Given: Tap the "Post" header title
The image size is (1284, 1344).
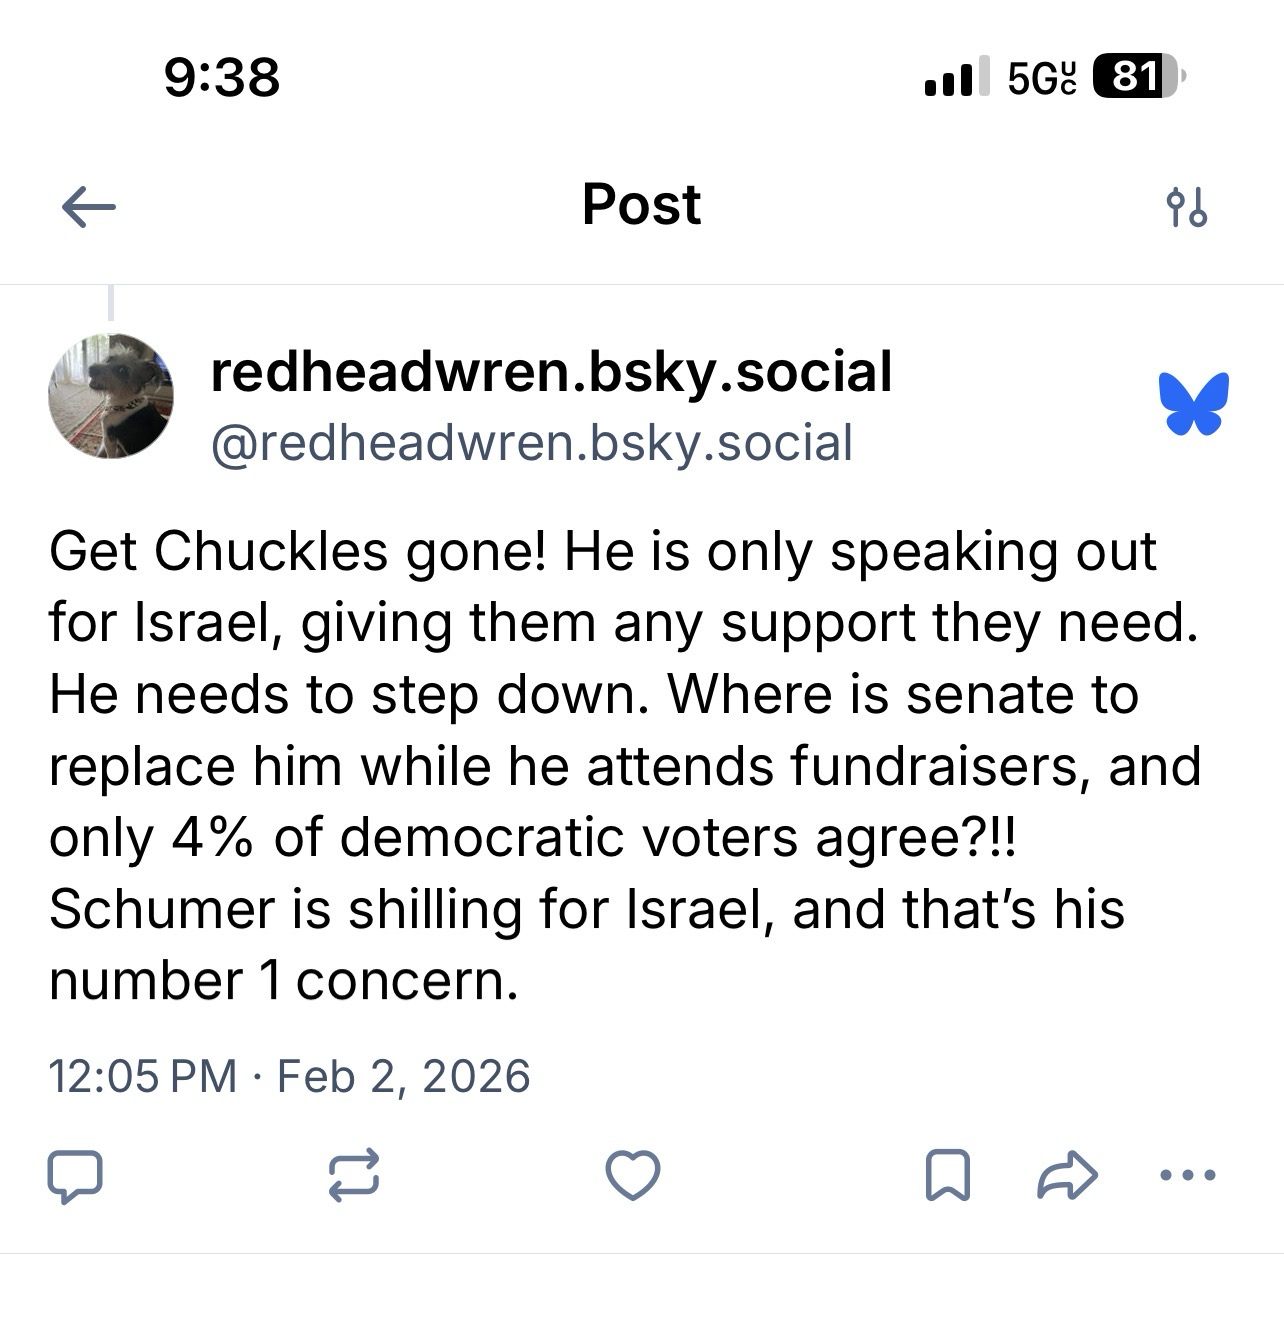Looking at the screenshot, I should click(641, 206).
